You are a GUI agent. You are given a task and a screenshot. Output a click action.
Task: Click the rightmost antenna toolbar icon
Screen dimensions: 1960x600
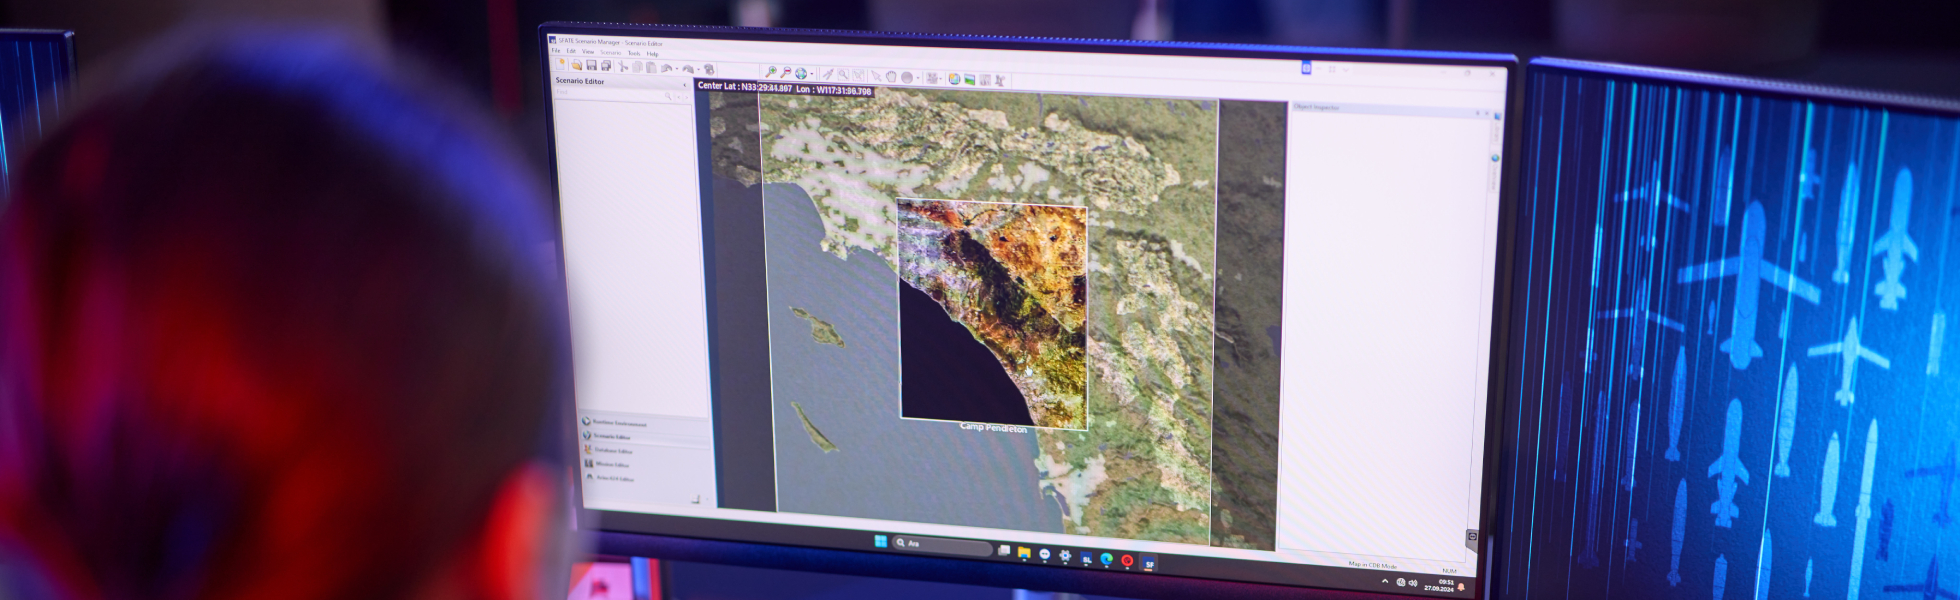tap(1000, 80)
